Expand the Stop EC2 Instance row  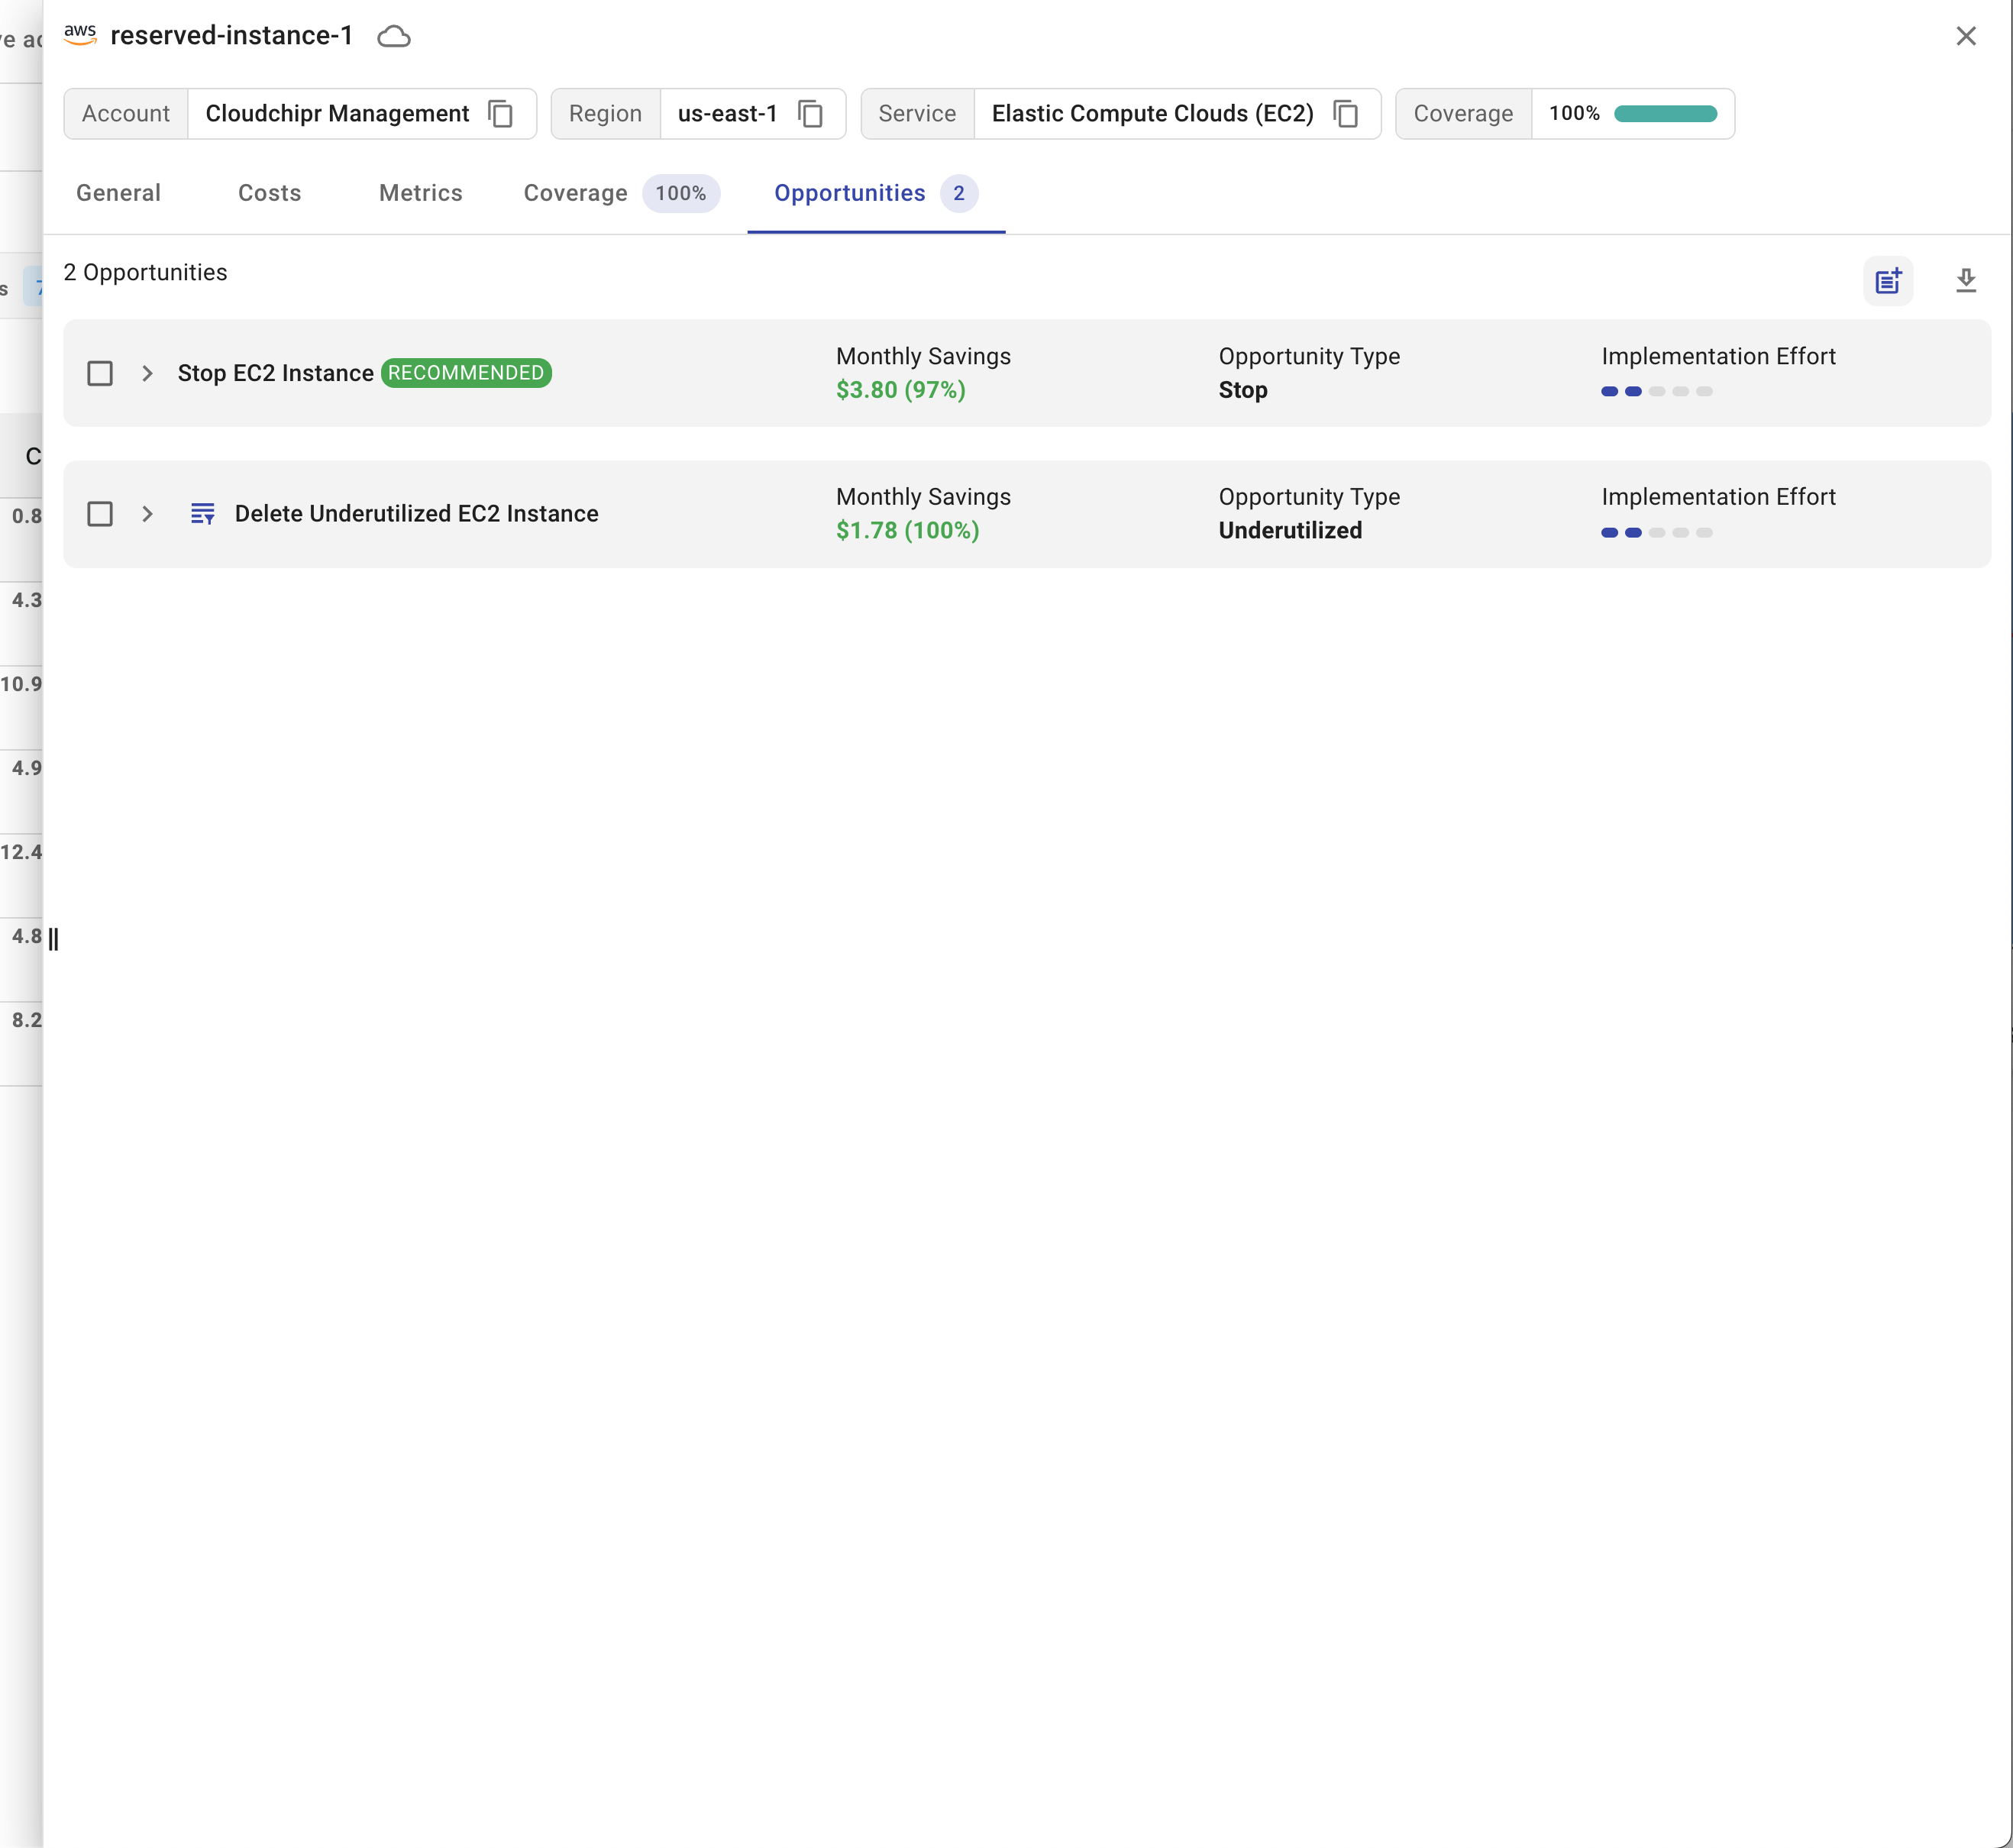point(148,374)
